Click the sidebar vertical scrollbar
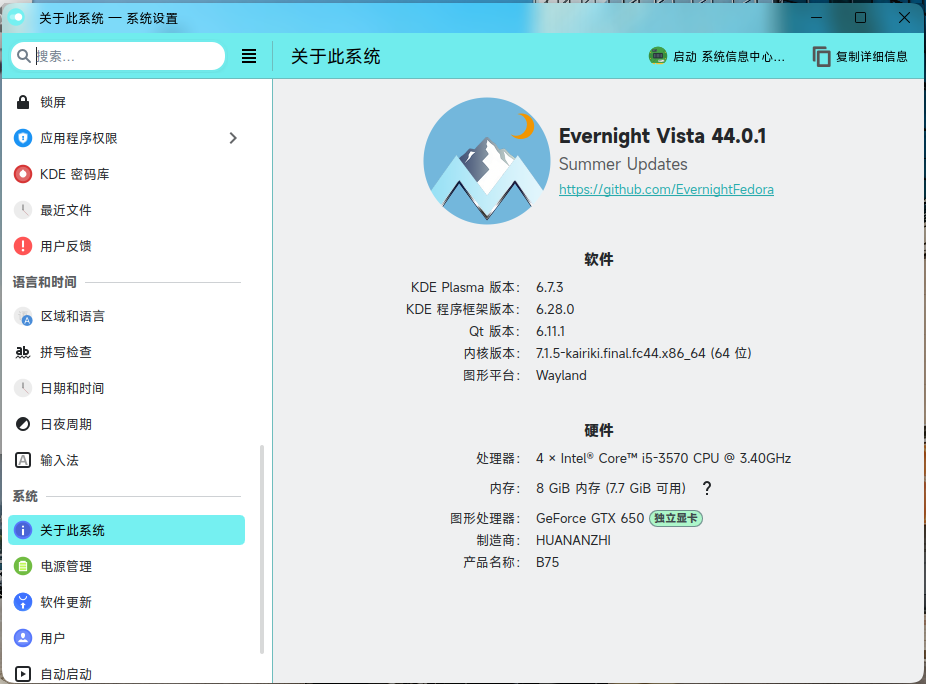 point(262,549)
